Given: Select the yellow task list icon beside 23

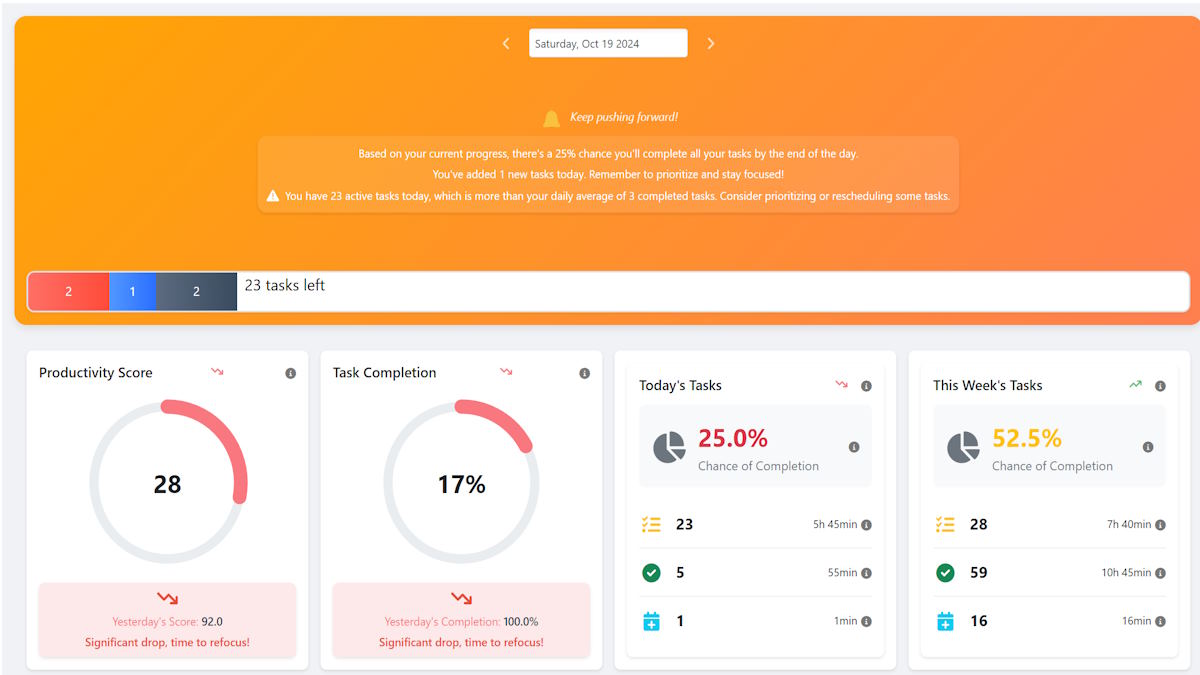Looking at the screenshot, I should 651,524.
